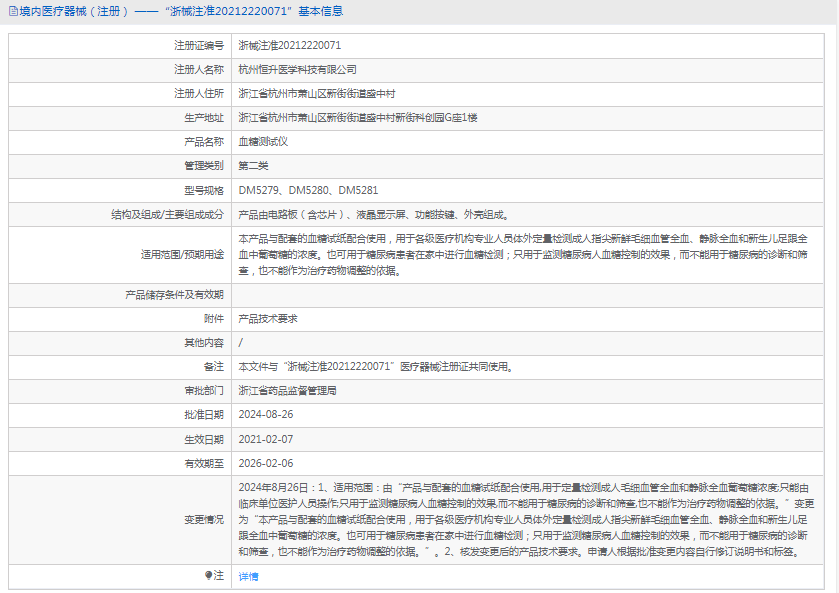Image resolution: width=839 pixels, height=593 pixels.
Task: Click expiry date 2026-02-06
Action: click(x=266, y=463)
